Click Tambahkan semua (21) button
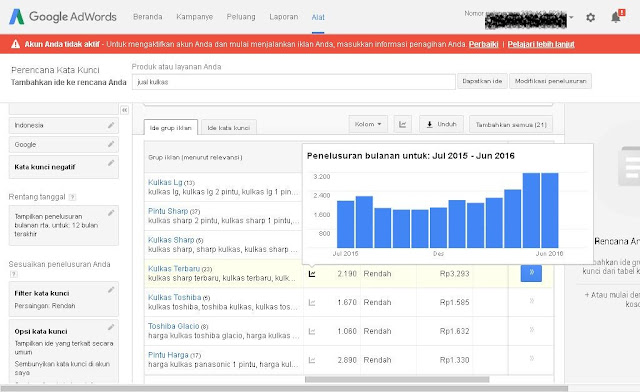The width and height of the screenshot is (640, 392). 511,125
